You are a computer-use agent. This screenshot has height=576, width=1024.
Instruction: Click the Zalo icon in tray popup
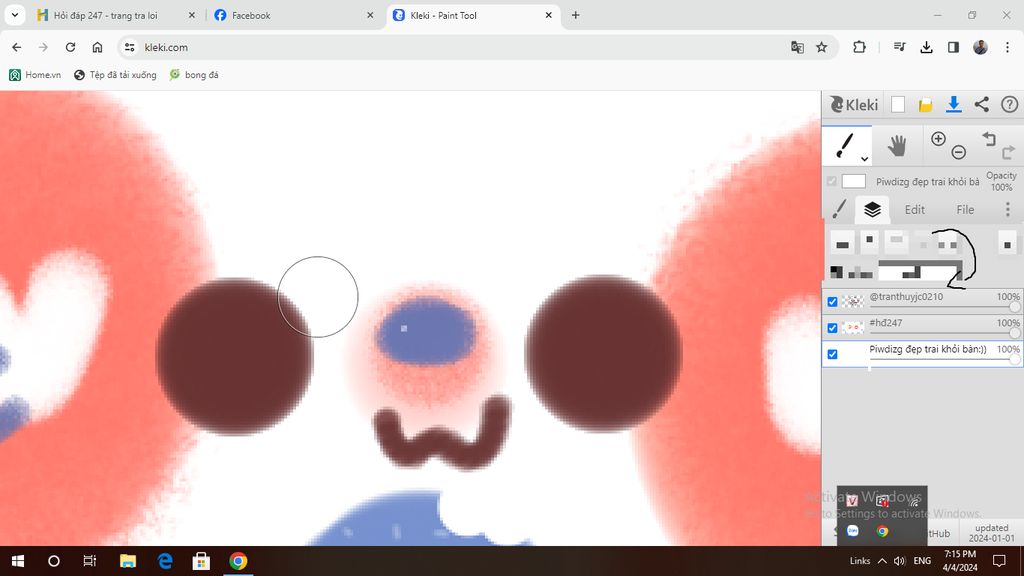coord(853,531)
